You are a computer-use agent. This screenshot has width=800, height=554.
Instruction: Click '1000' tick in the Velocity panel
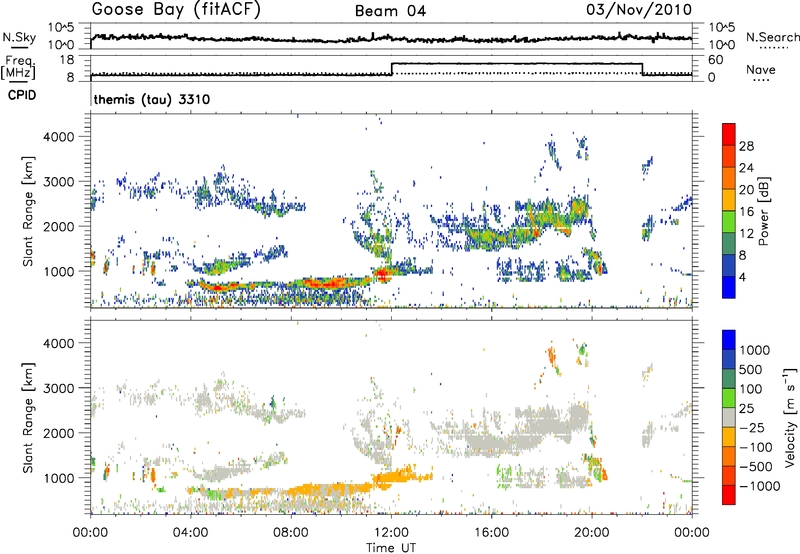pyautogui.click(x=58, y=478)
